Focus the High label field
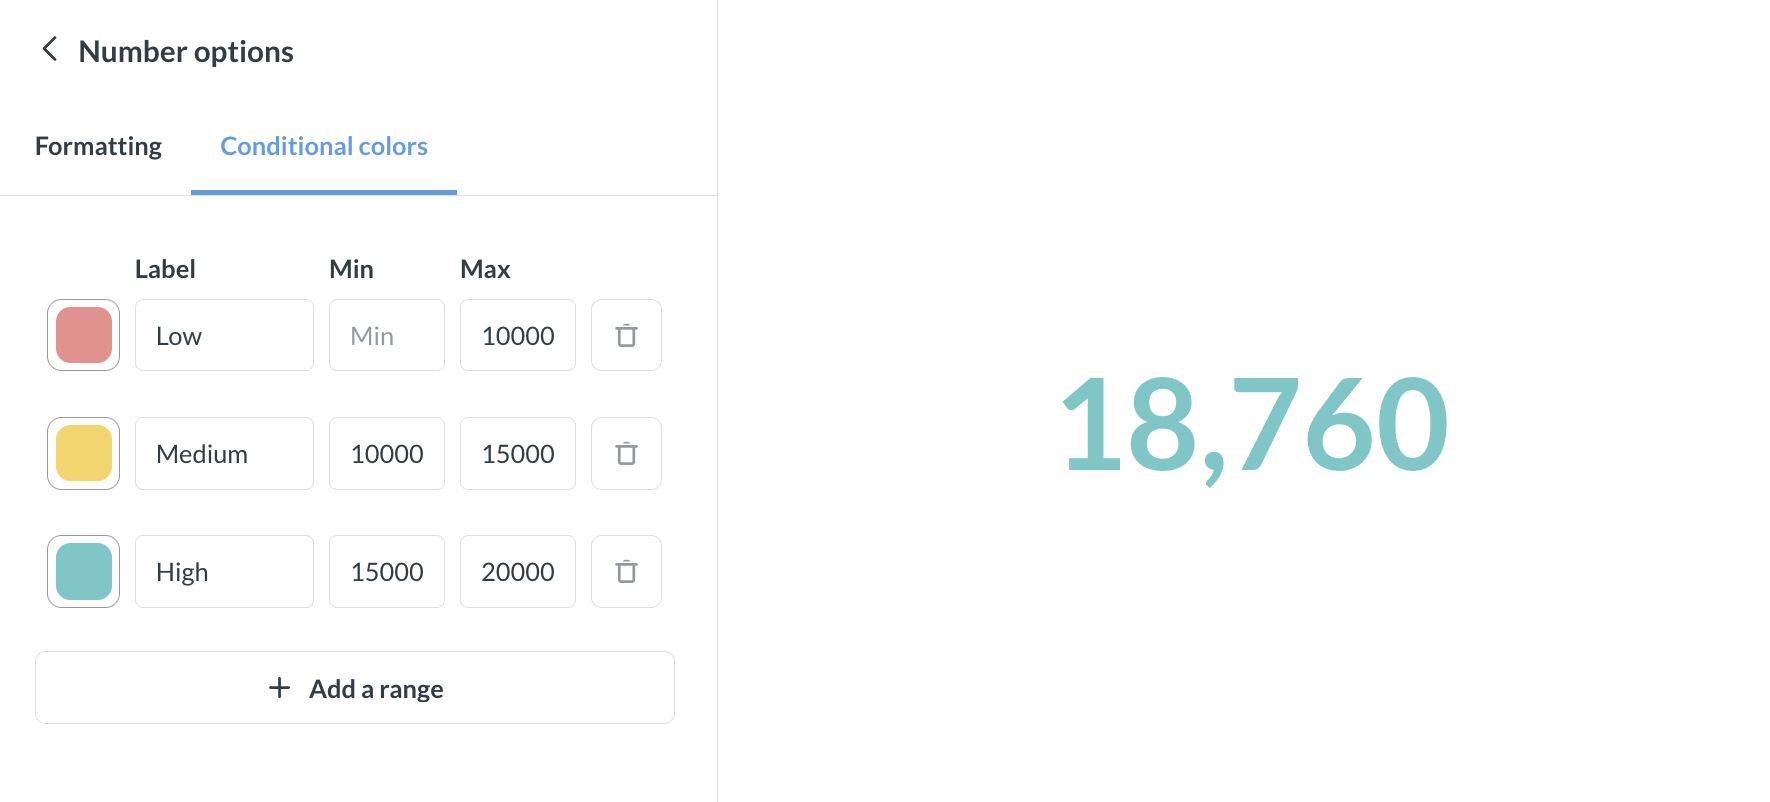The height and width of the screenshot is (802, 1770). coord(224,571)
